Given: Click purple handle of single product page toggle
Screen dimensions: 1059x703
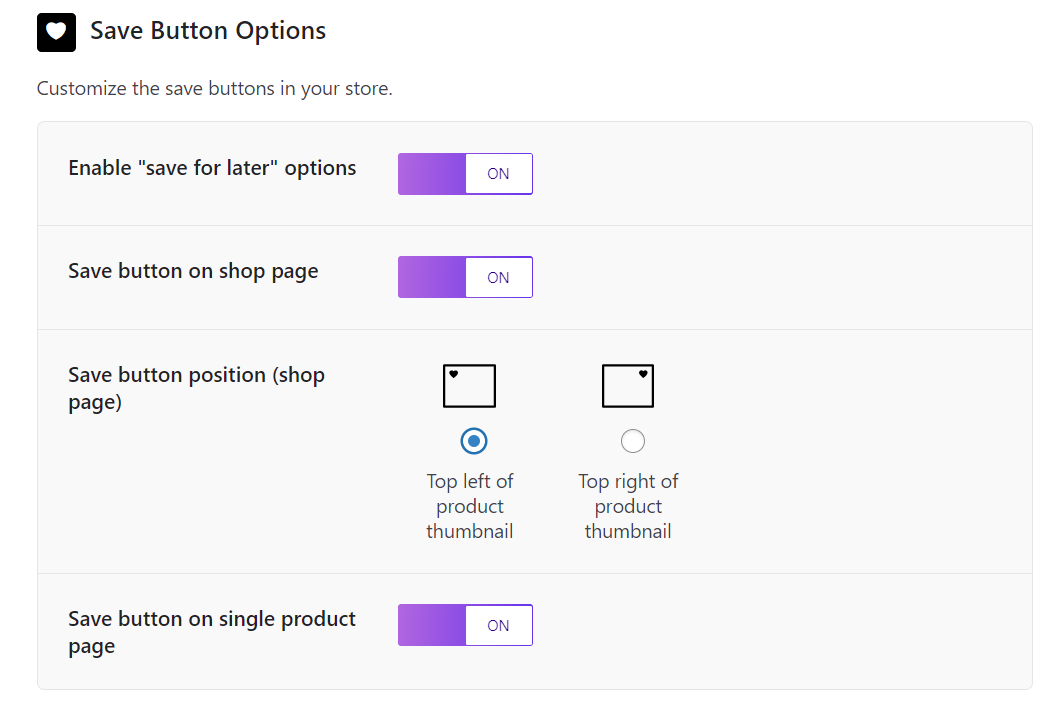Looking at the screenshot, I should [432, 625].
